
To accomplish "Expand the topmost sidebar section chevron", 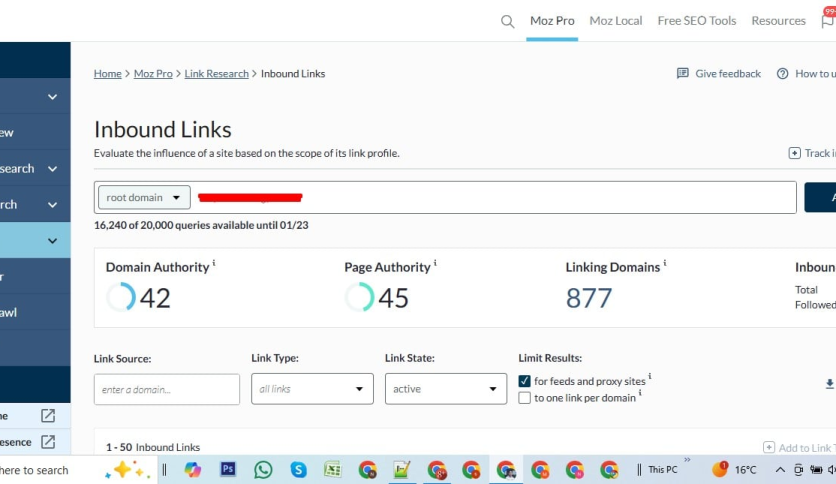I will tap(52, 96).
